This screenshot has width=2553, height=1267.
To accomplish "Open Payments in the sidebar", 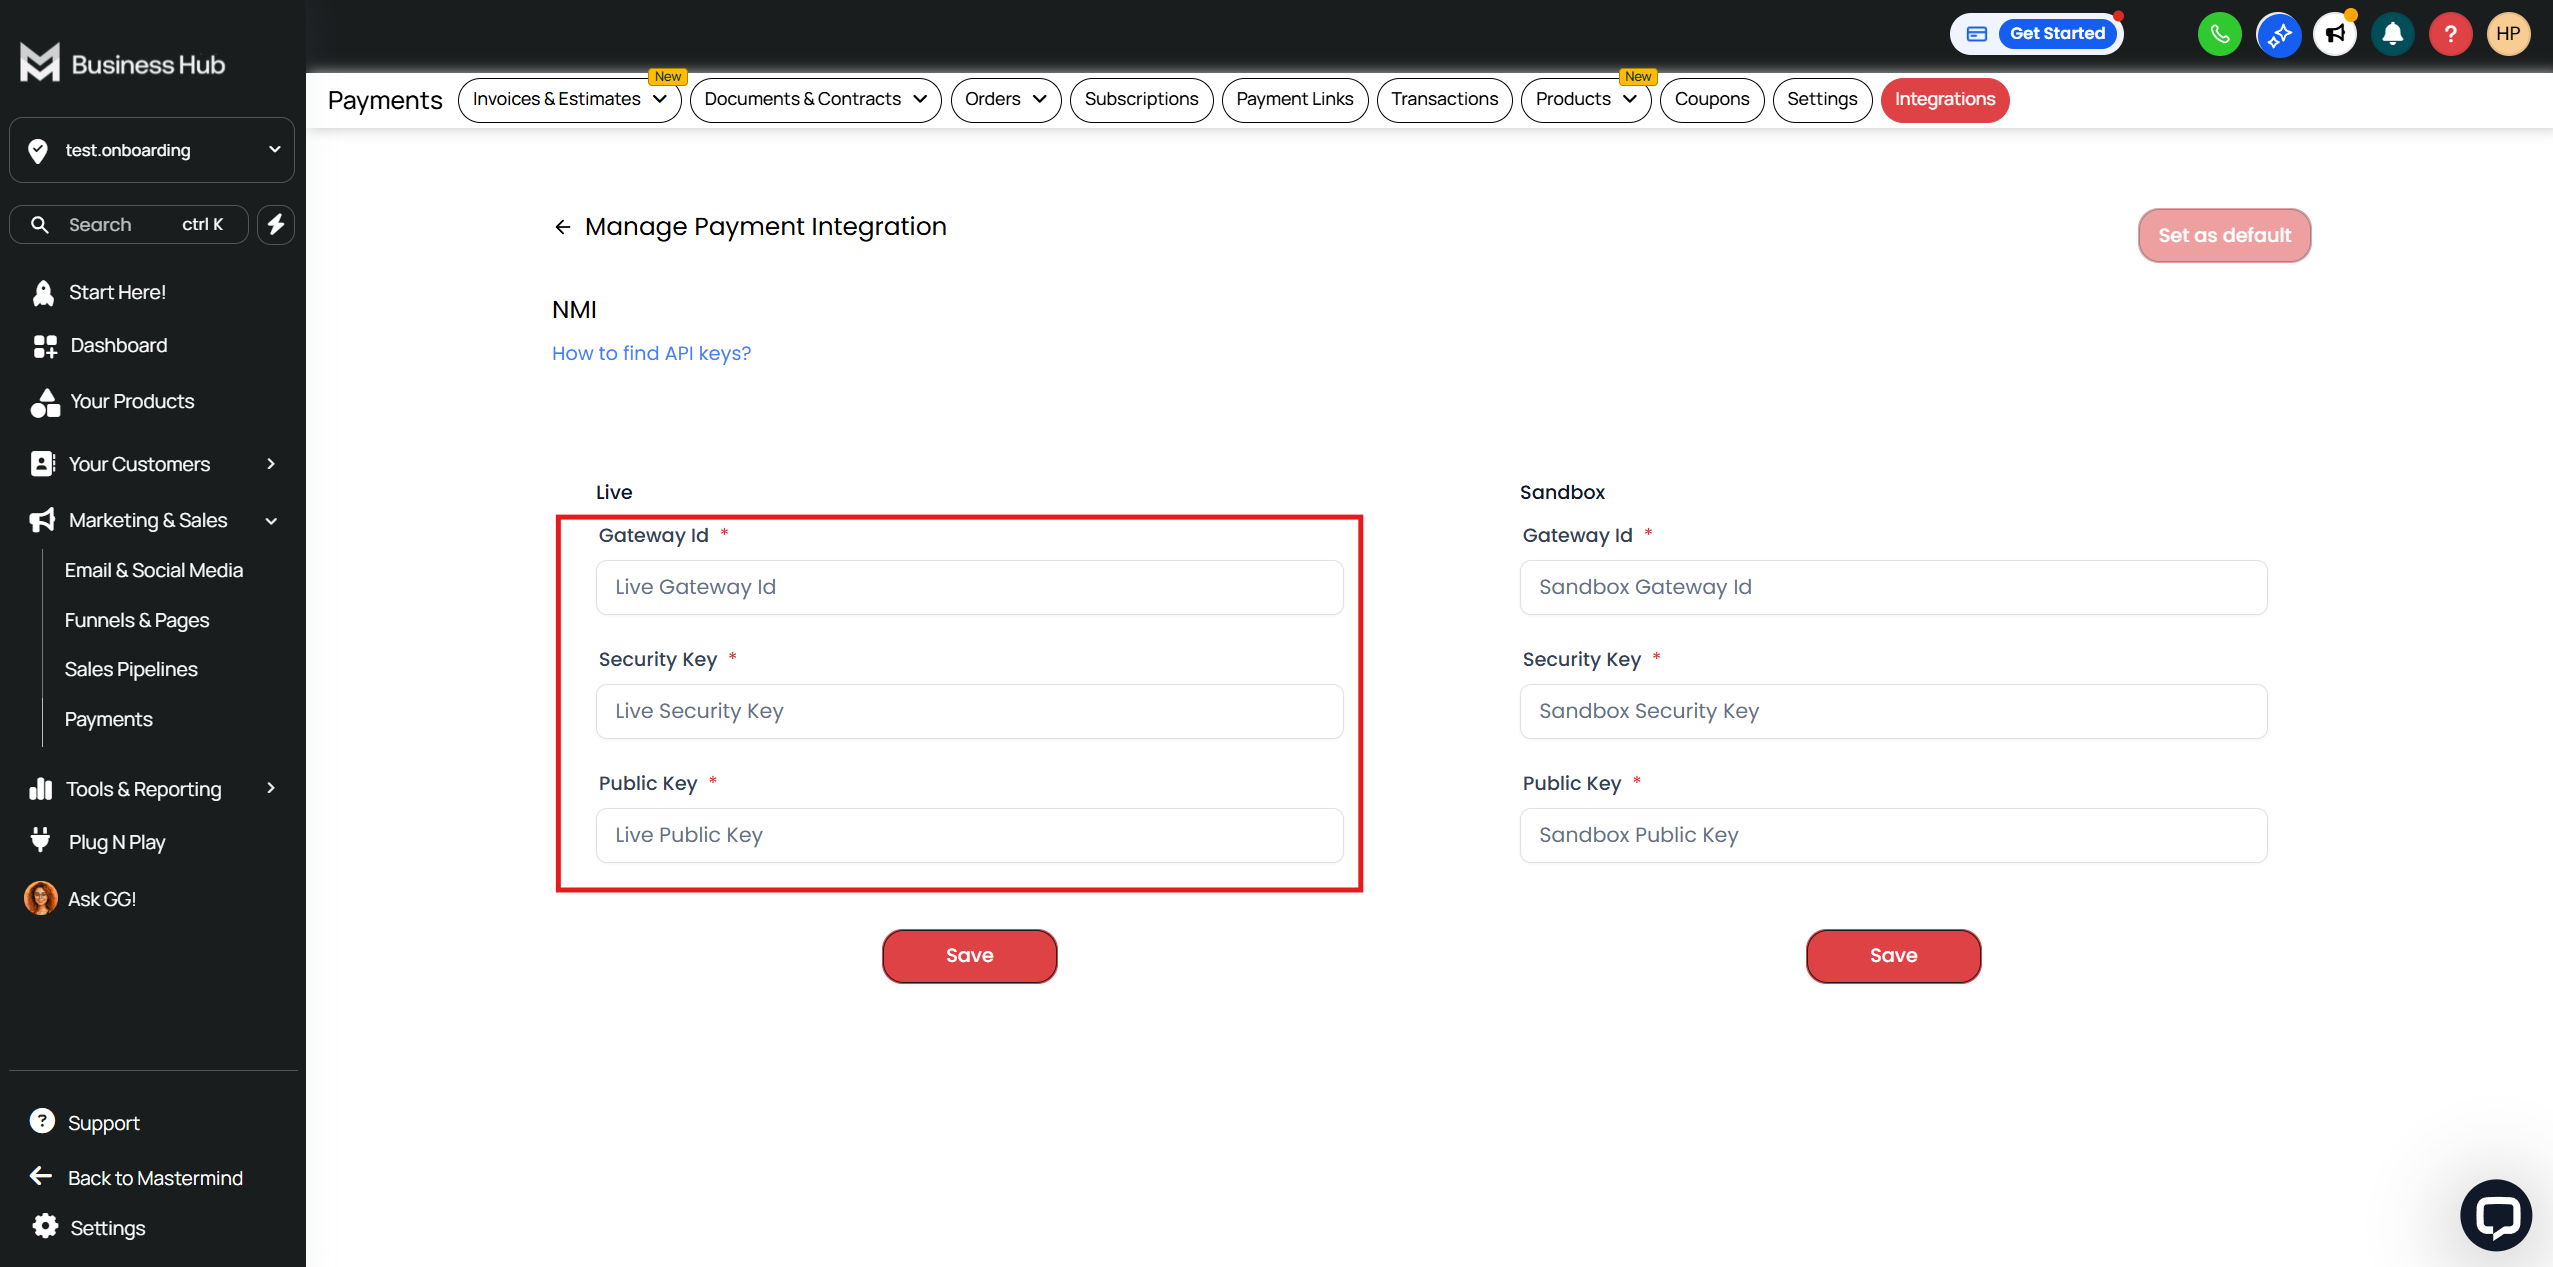I will pos(109,719).
